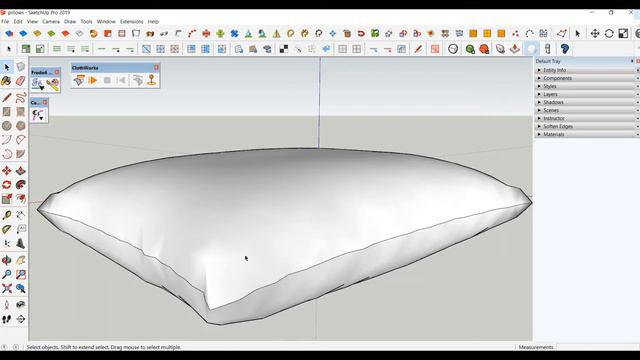Open the Draw menu
640x360 pixels.
[70, 22]
